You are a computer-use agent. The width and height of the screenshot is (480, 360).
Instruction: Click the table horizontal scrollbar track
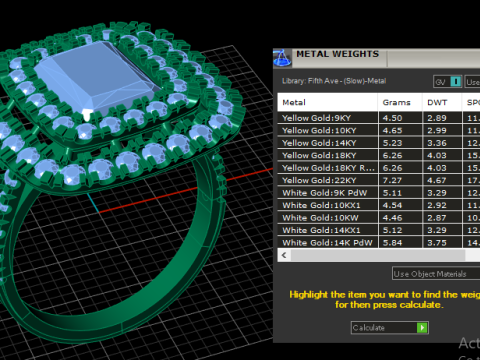[378, 255]
